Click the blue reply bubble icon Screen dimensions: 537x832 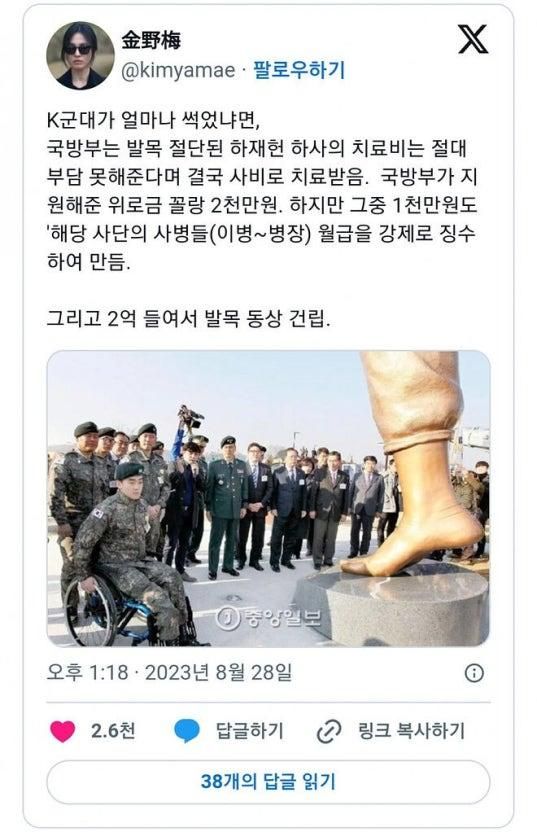coord(187,731)
